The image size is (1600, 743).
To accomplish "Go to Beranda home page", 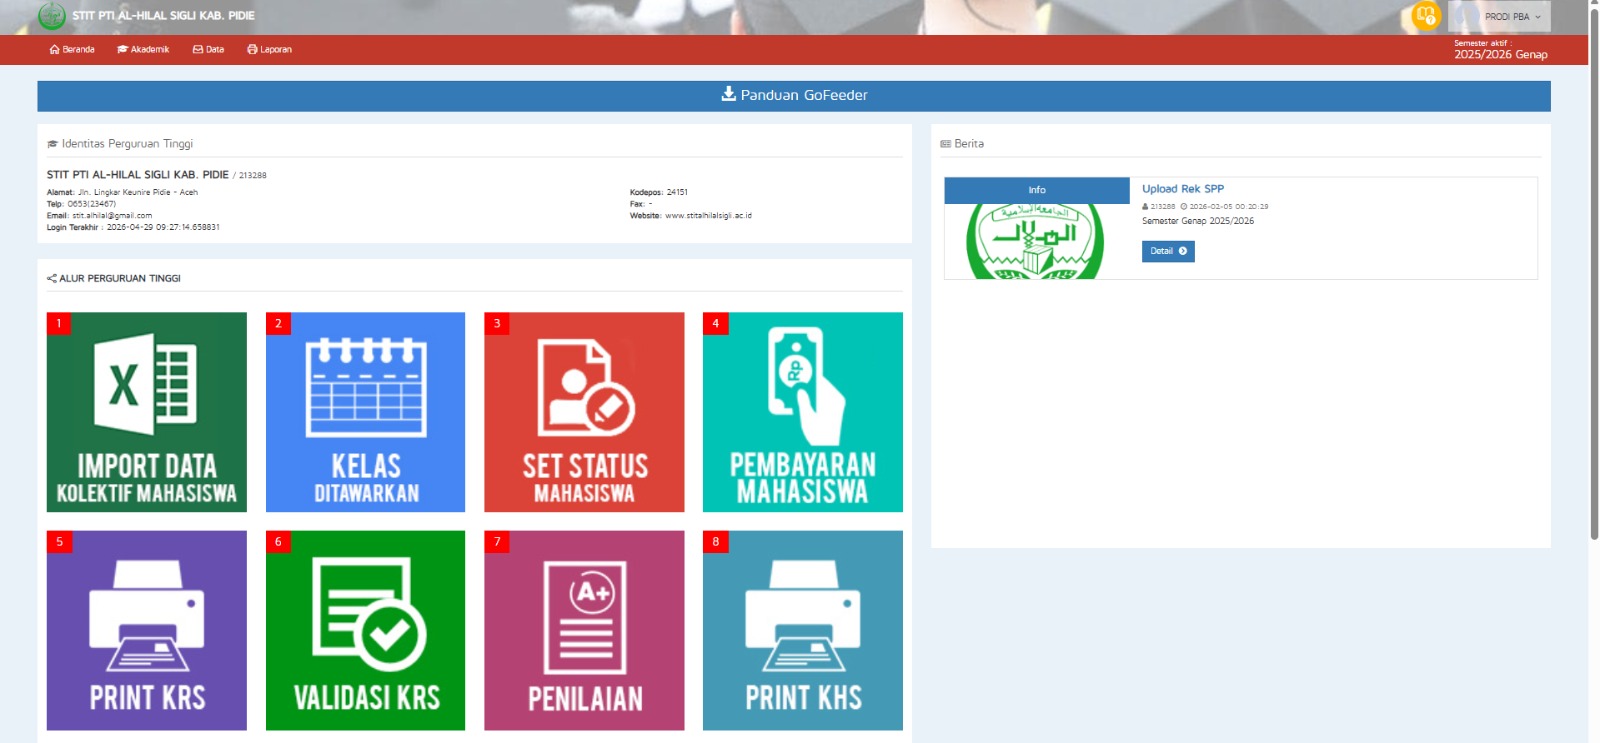I will pos(72,49).
